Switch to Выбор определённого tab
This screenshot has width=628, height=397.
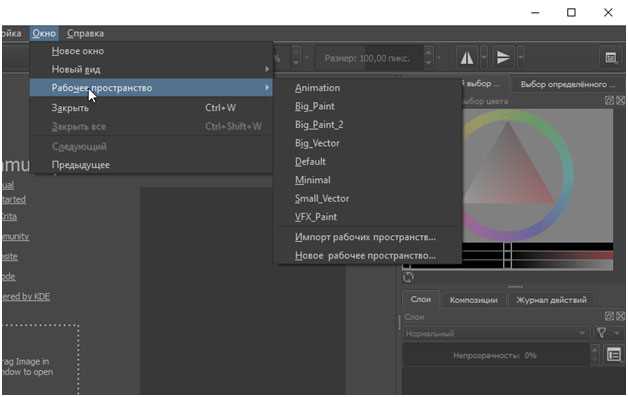point(567,85)
